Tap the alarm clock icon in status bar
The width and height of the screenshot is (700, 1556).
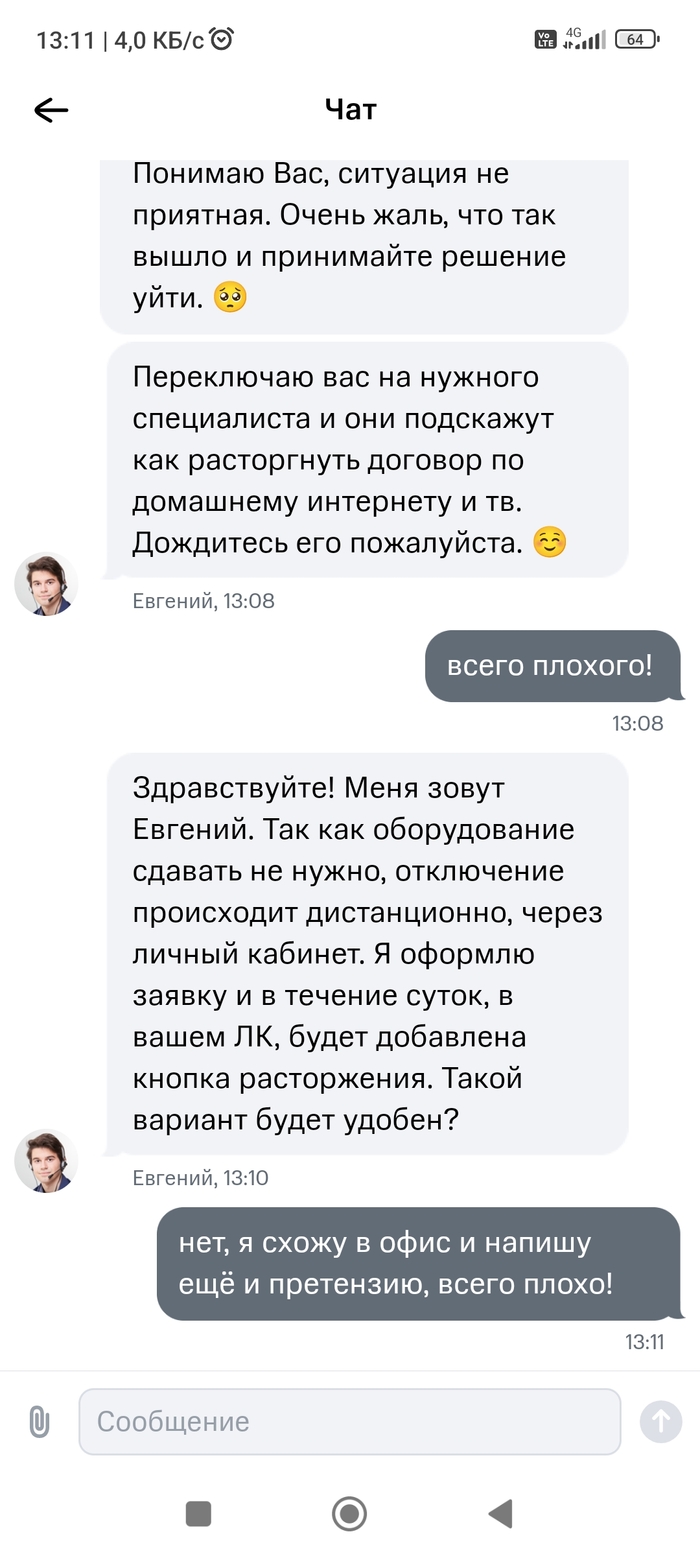click(222, 39)
